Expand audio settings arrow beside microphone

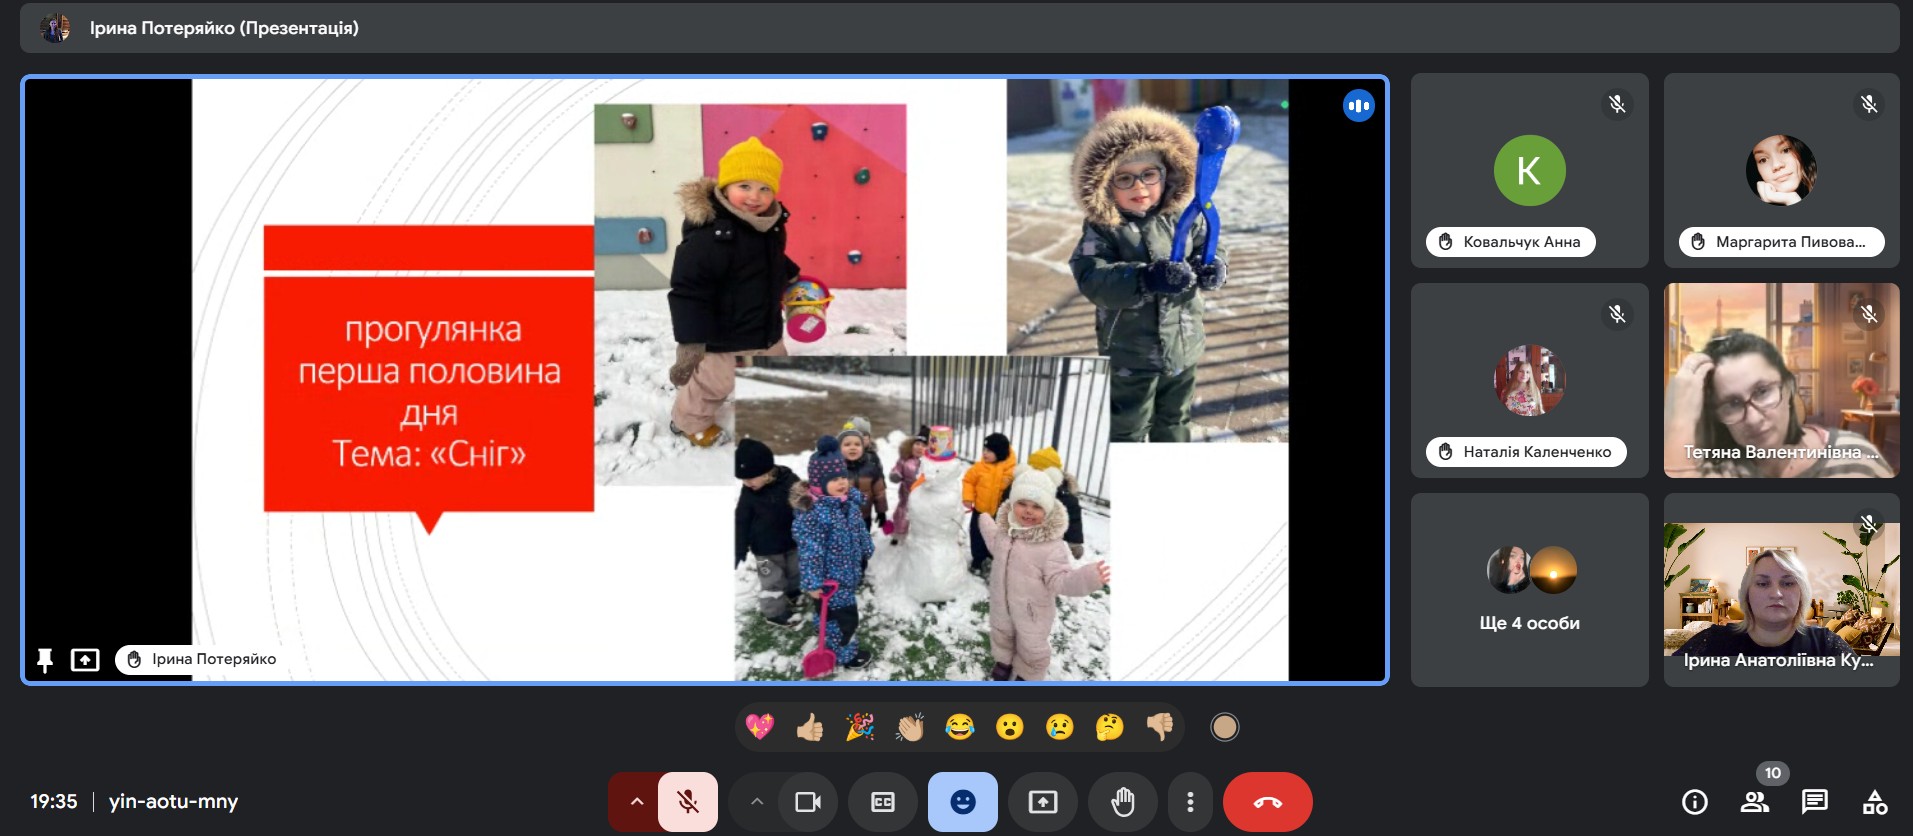[636, 802]
